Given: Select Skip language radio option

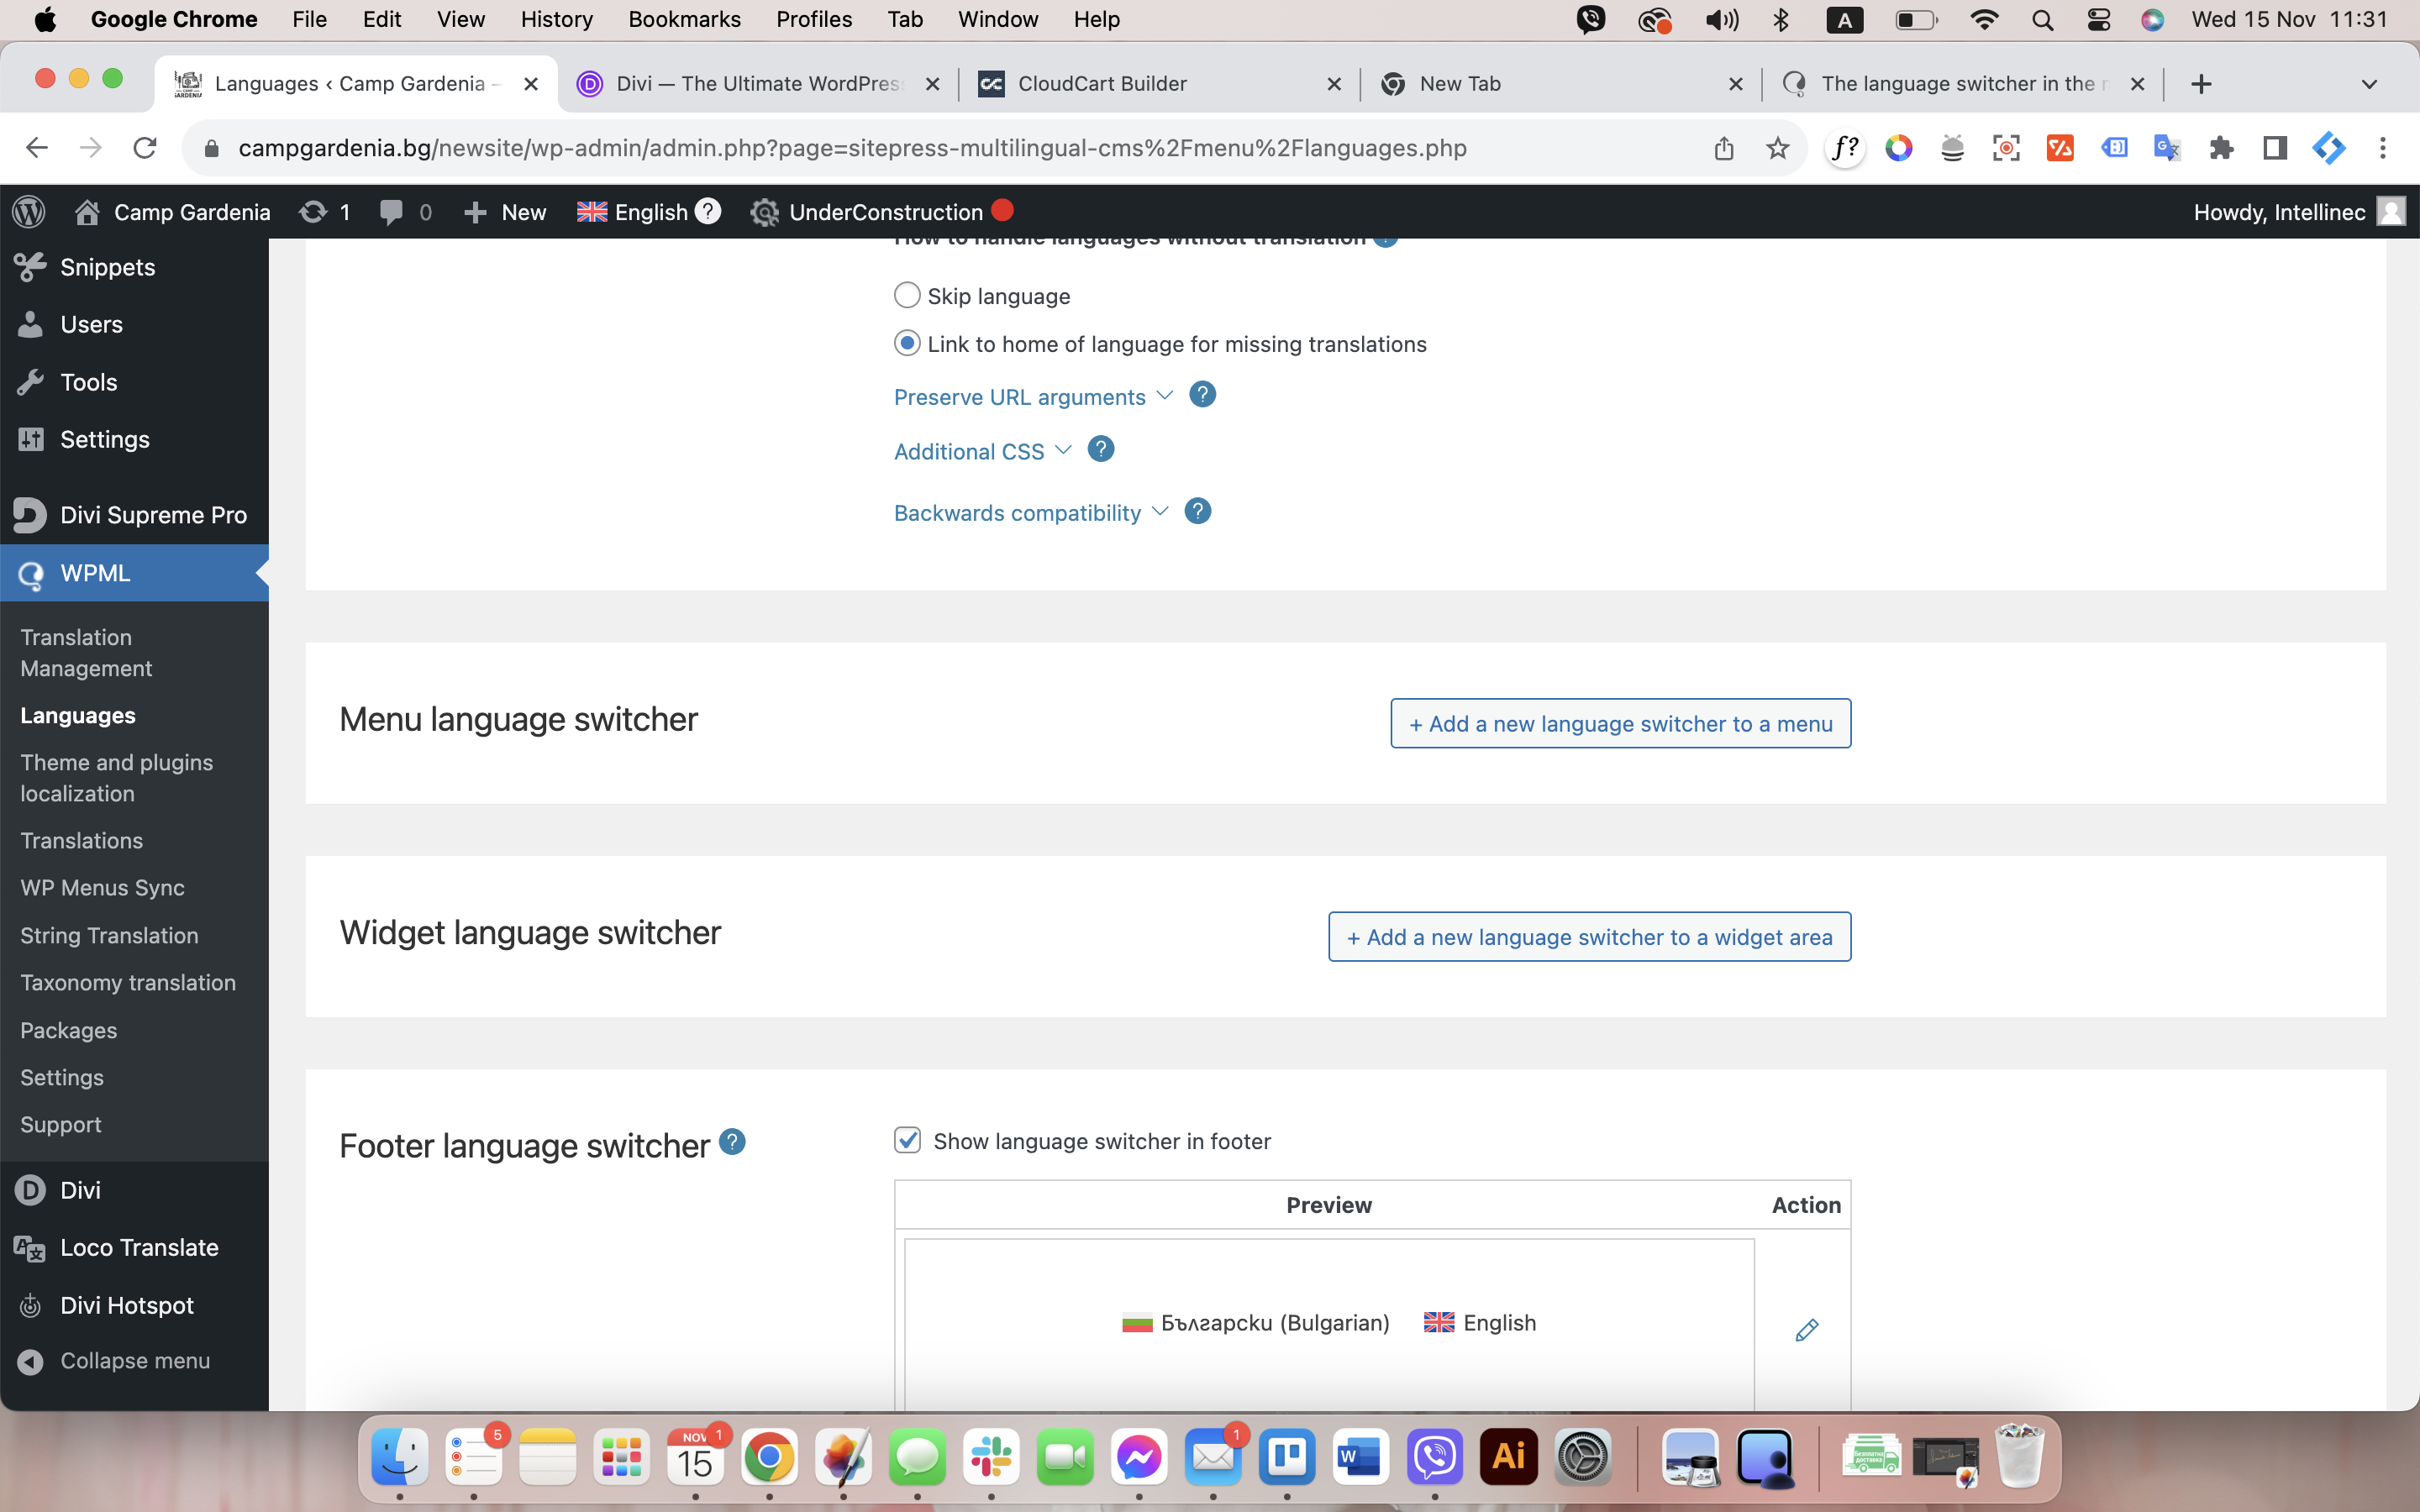Looking at the screenshot, I should tap(906, 295).
